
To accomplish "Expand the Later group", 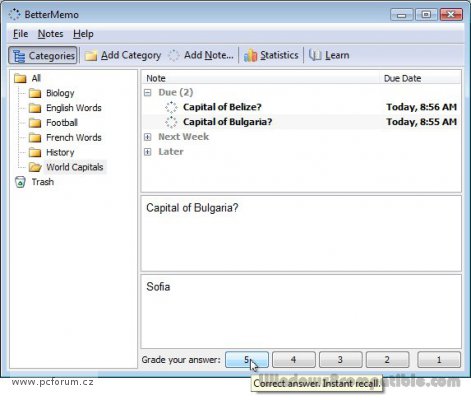I will pos(148,152).
